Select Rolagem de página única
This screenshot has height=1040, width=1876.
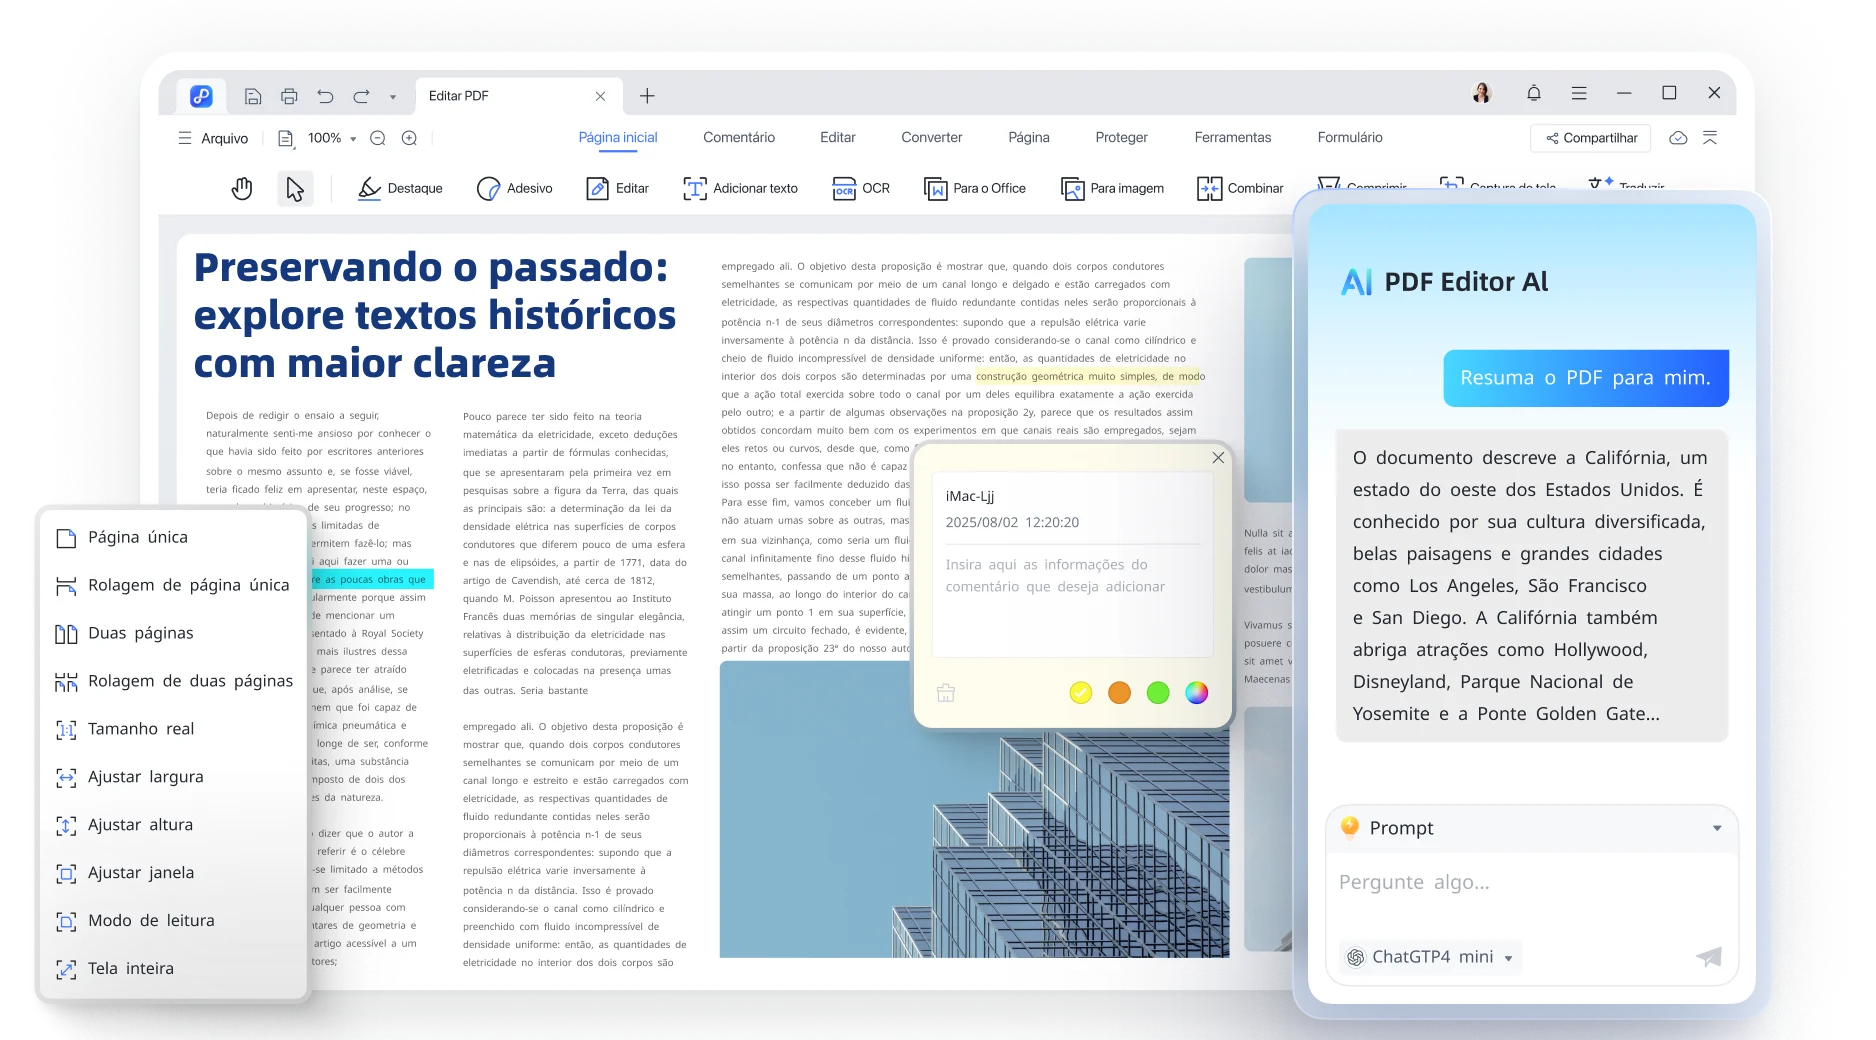172,586
